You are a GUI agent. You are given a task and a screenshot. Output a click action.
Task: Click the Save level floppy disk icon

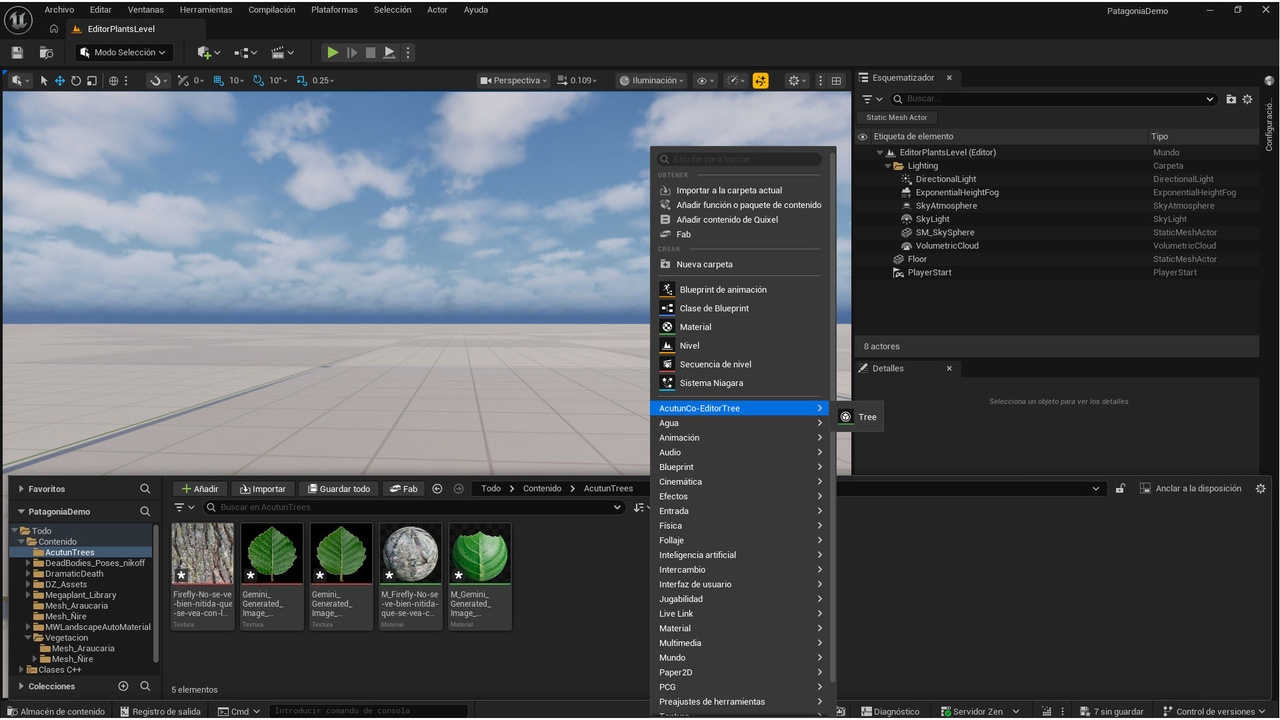click(x=17, y=52)
